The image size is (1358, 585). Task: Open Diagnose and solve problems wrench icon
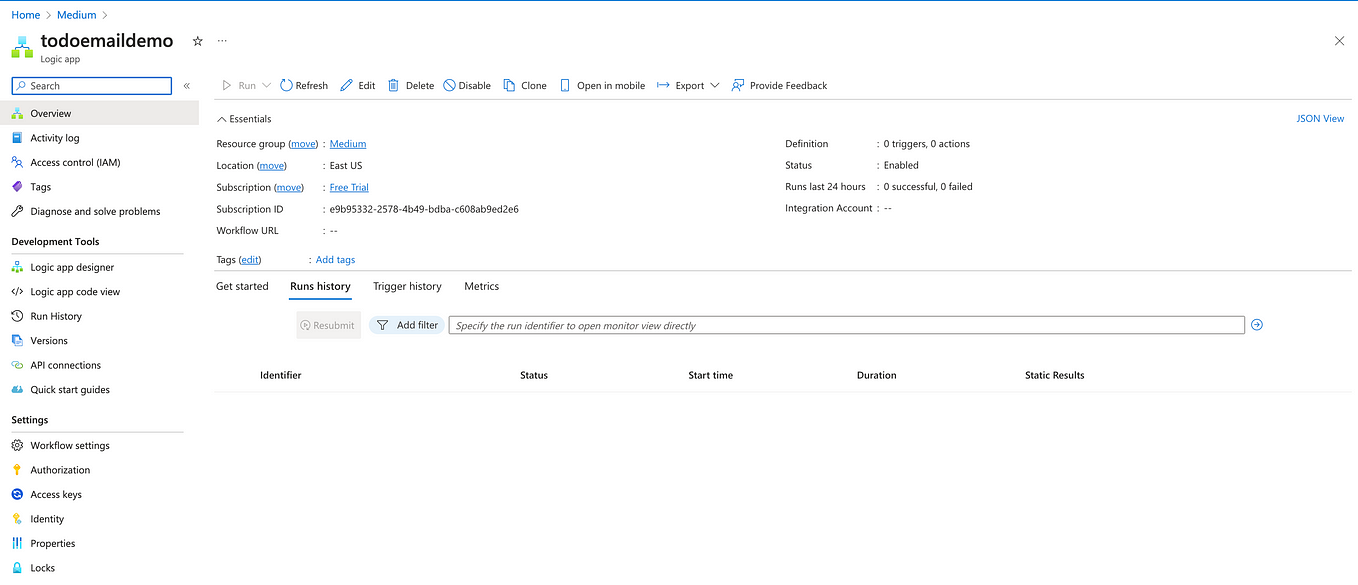click(17, 211)
